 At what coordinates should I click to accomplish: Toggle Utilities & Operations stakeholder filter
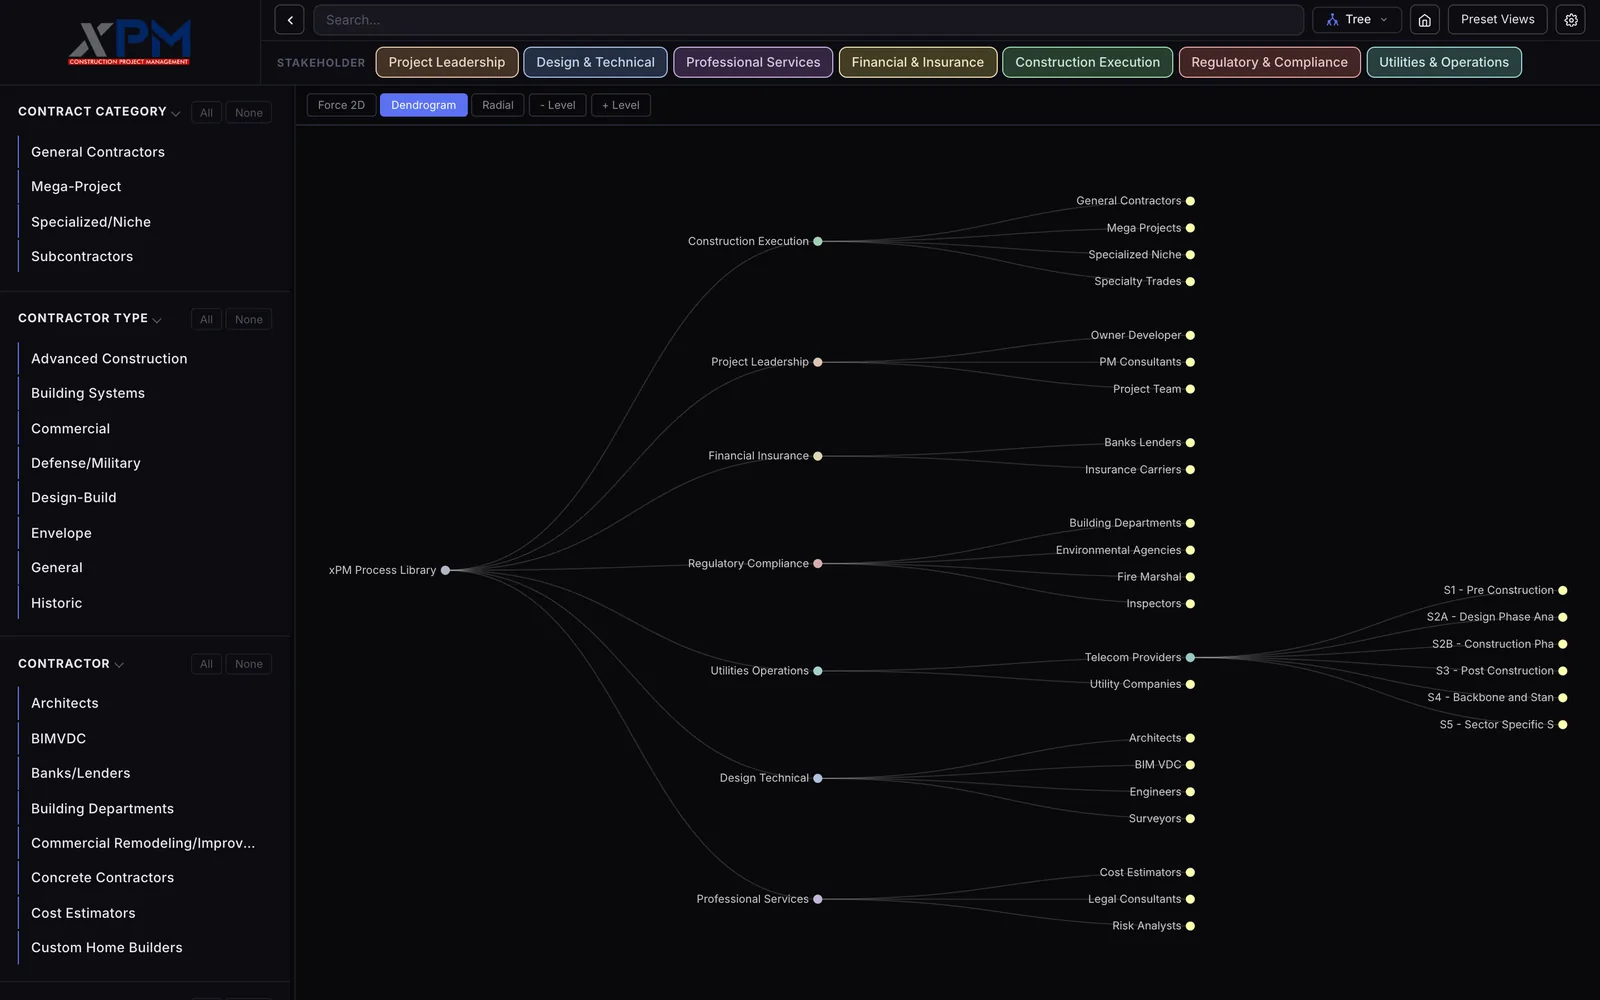click(x=1444, y=62)
